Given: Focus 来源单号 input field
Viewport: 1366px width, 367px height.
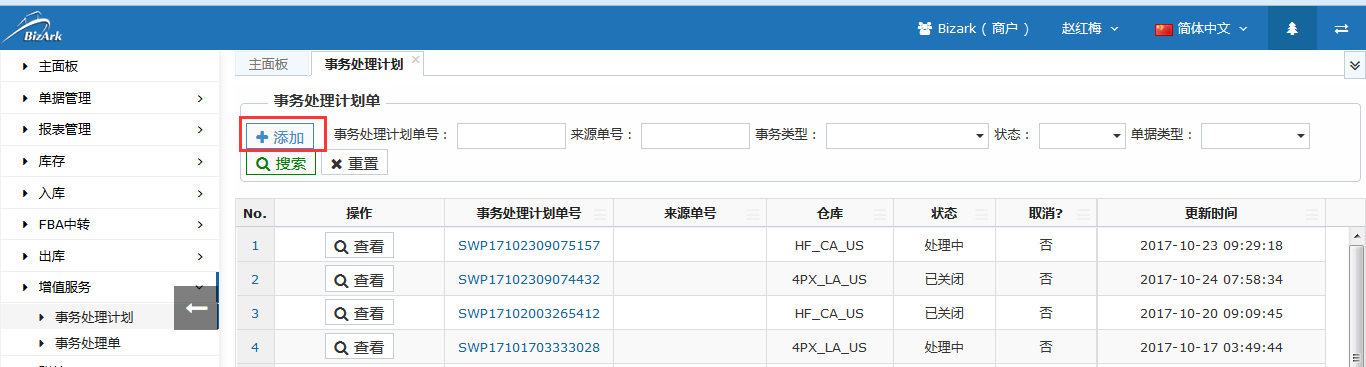Looking at the screenshot, I should click(695, 136).
